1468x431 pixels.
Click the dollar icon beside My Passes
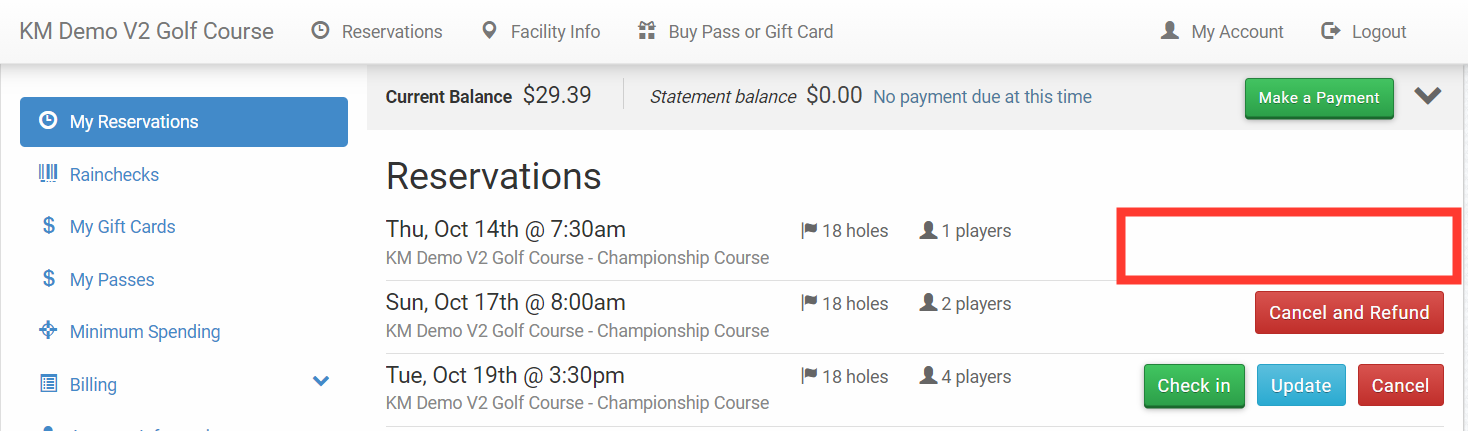click(48, 279)
